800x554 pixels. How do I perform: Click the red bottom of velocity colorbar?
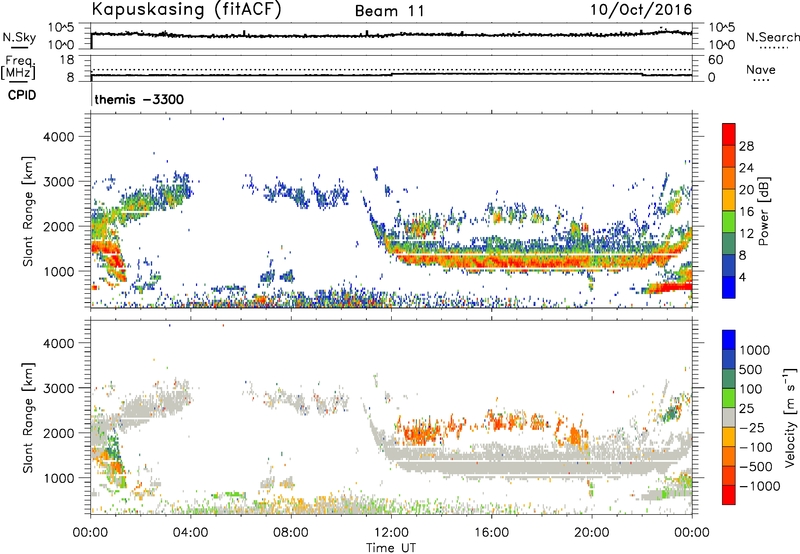tap(729, 495)
